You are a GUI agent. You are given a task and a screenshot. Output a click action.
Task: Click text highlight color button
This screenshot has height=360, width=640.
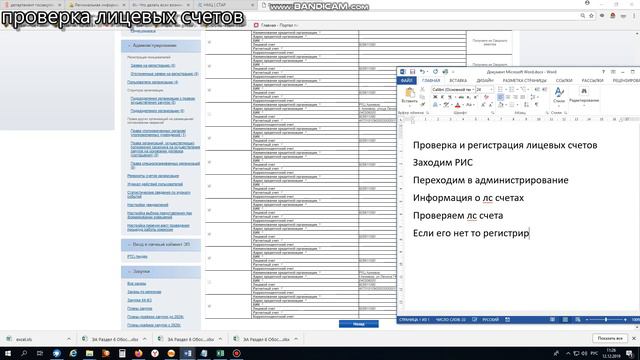point(446,104)
